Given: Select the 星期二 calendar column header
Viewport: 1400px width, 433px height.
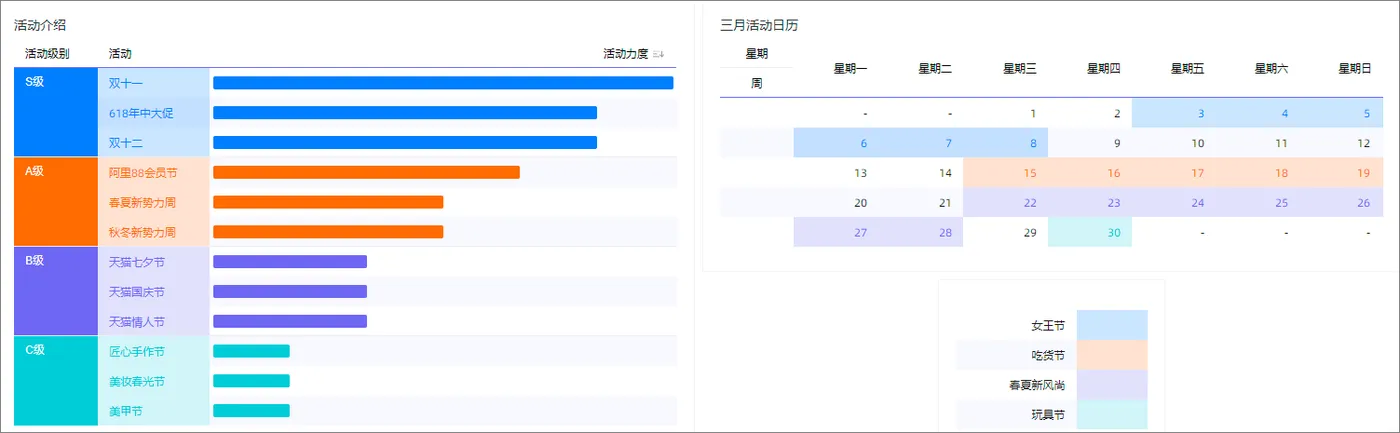Looking at the screenshot, I should point(935,68).
